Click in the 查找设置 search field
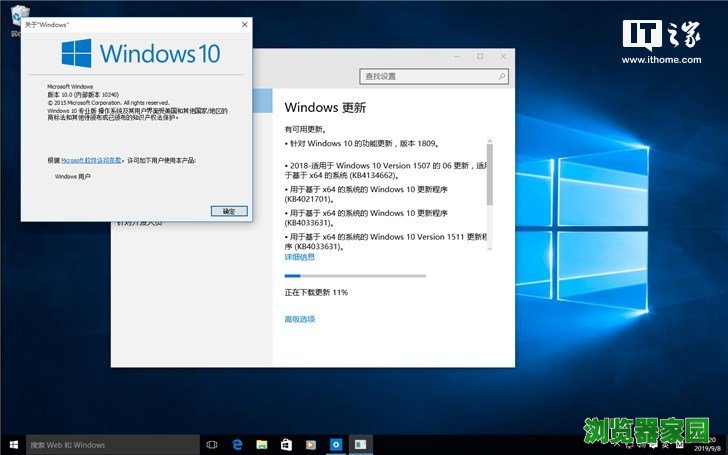The height and width of the screenshot is (455, 728). (425, 76)
